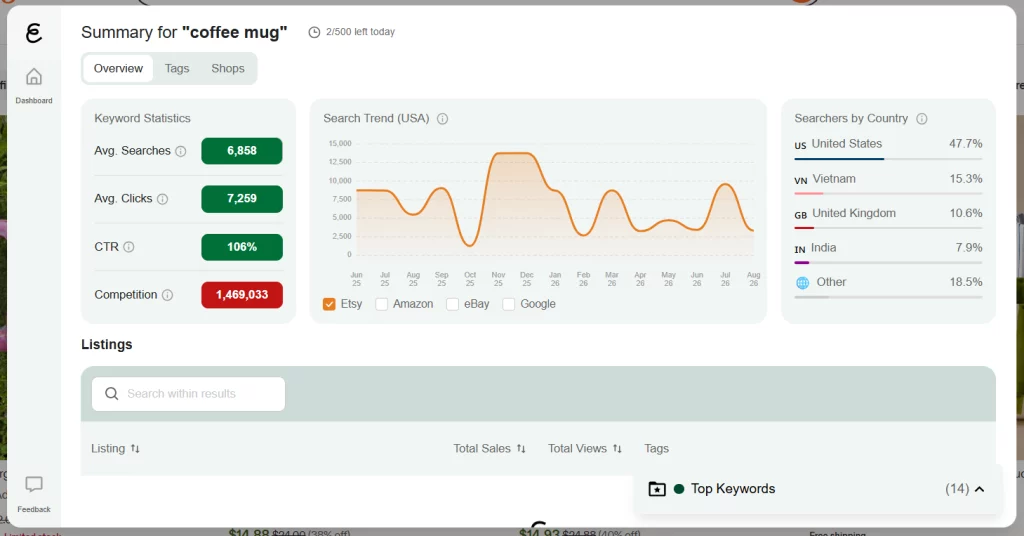Click the 7,259 Avg. Clicks badge

(x=242, y=198)
